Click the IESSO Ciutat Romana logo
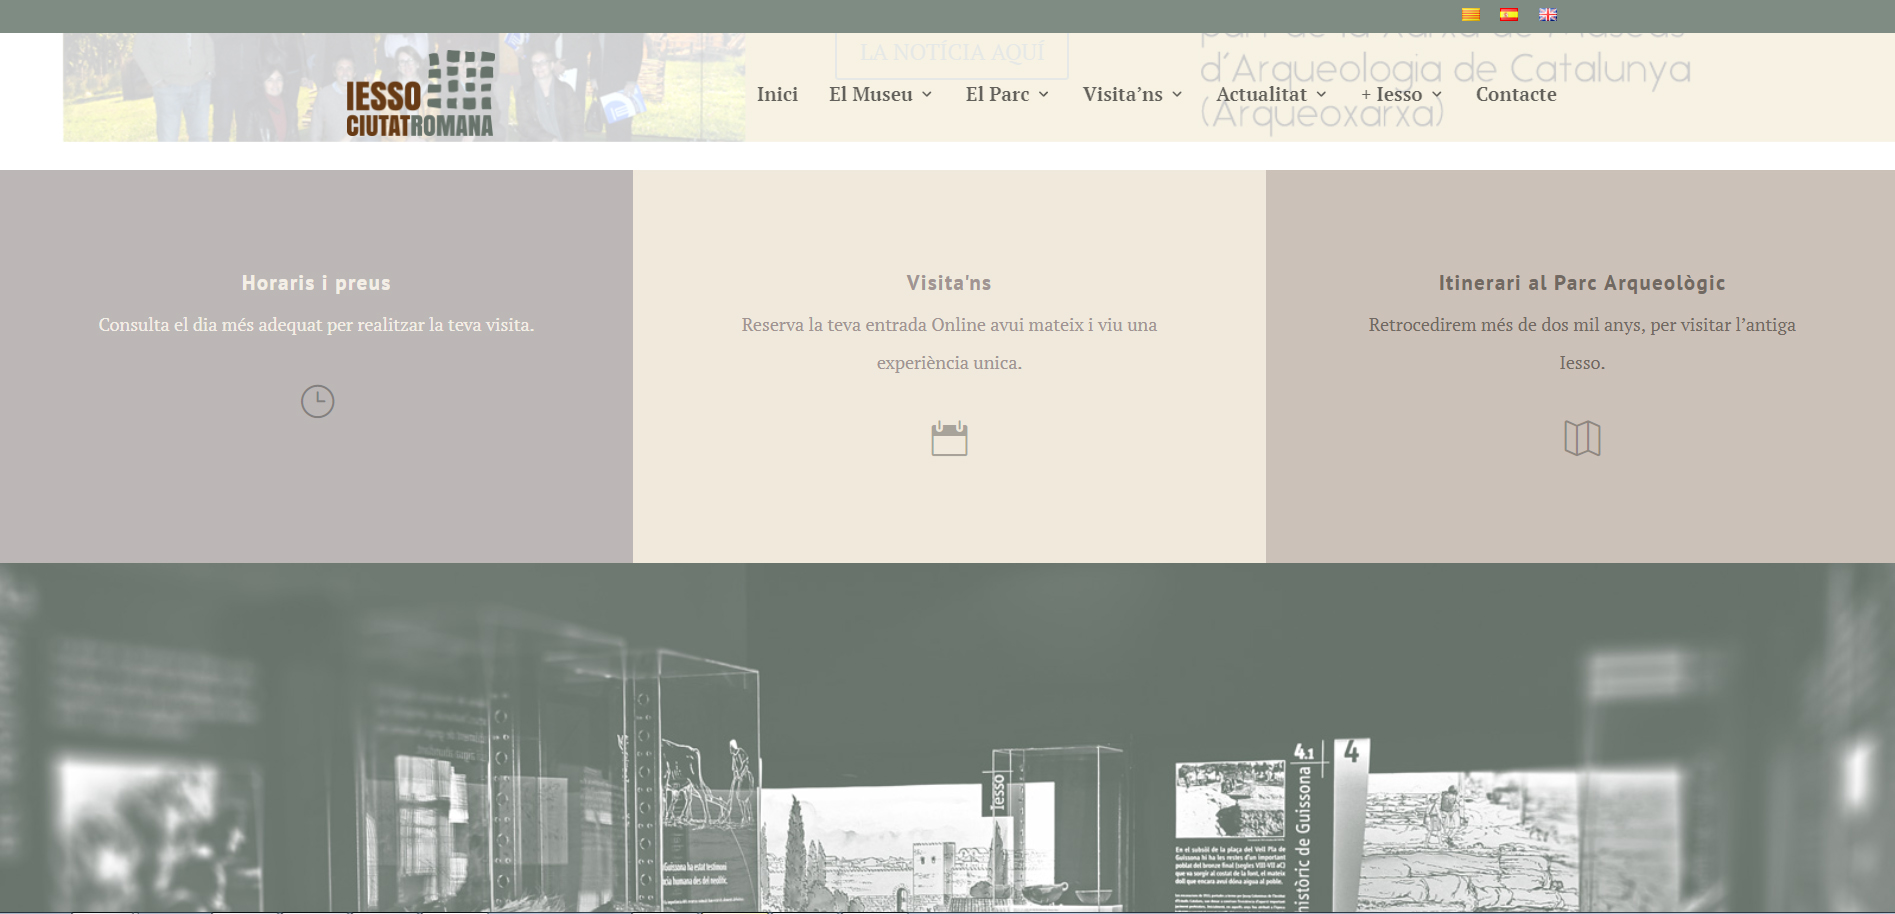Screen dimensions: 1895x914 click(420, 95)
